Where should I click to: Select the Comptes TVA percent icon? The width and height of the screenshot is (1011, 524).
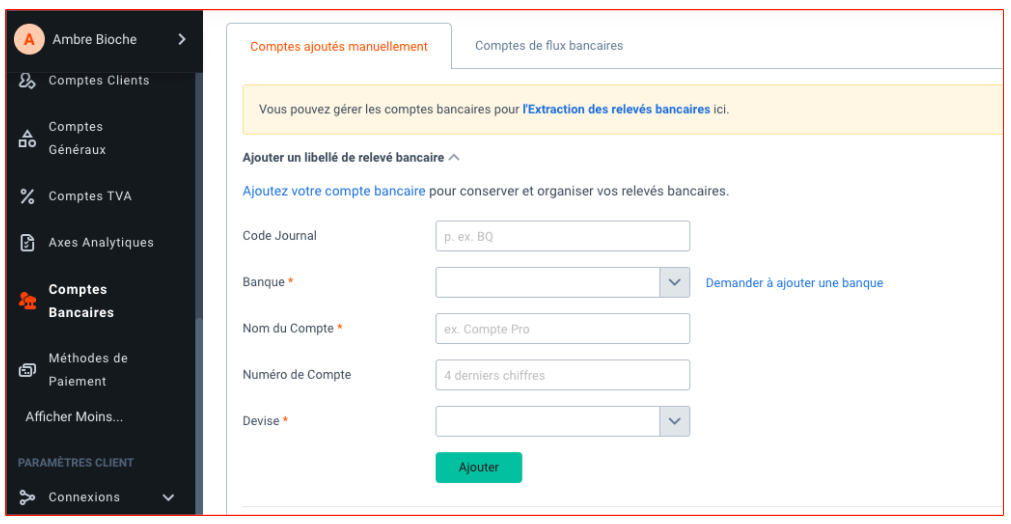(27, 196)
